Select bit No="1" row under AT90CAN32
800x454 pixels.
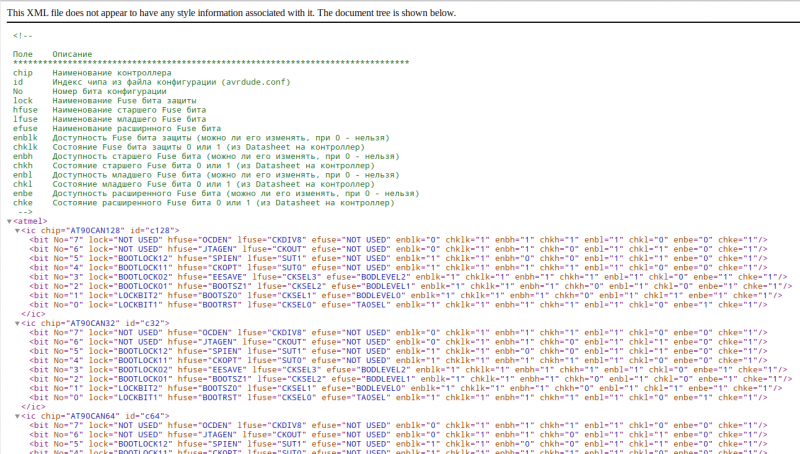(406, 388)
